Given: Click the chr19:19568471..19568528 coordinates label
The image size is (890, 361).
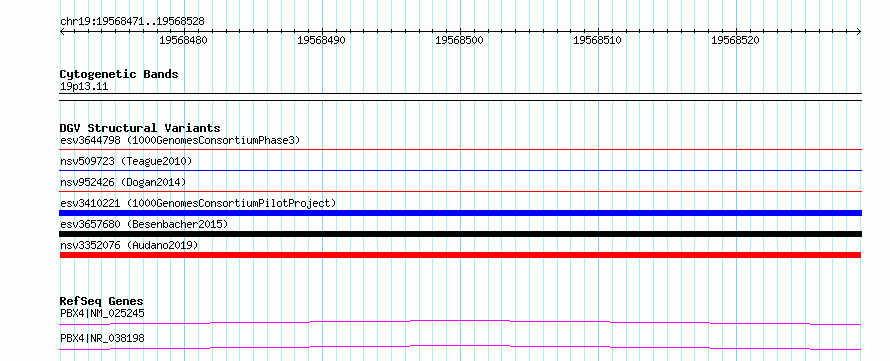Looking at the screenshot, I should [x=132, y=22].
